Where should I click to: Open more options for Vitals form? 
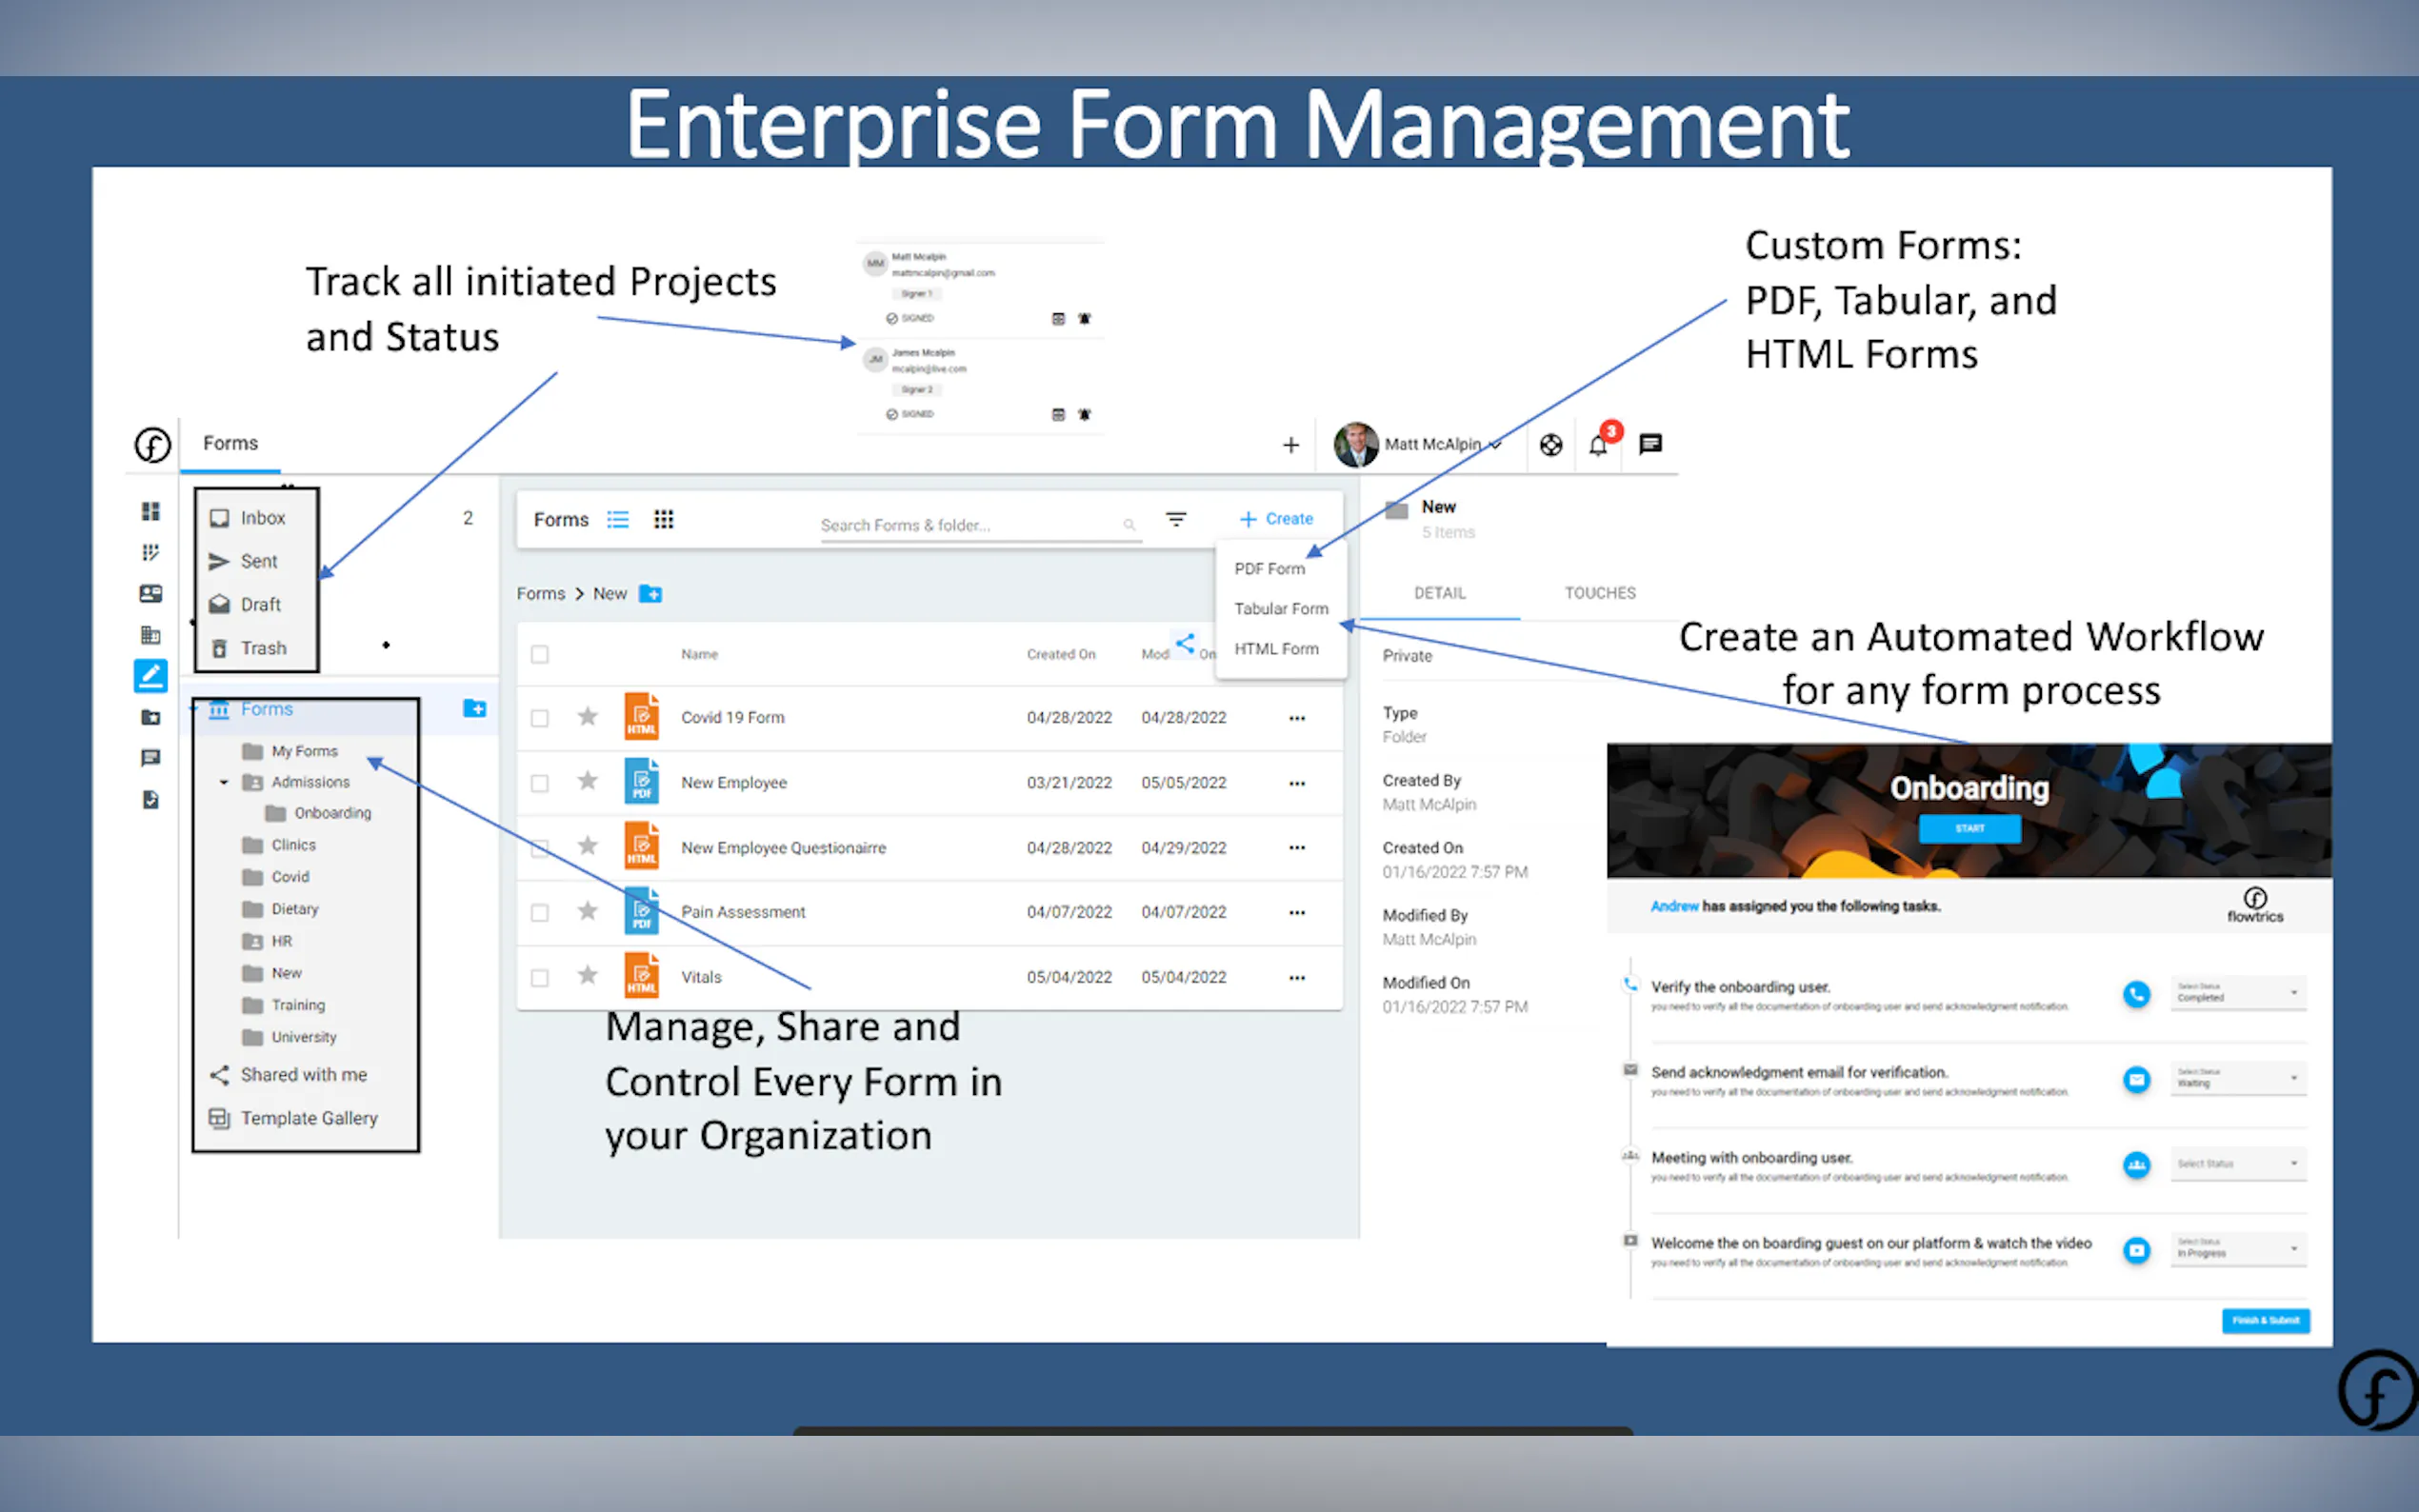point(1297,977)
